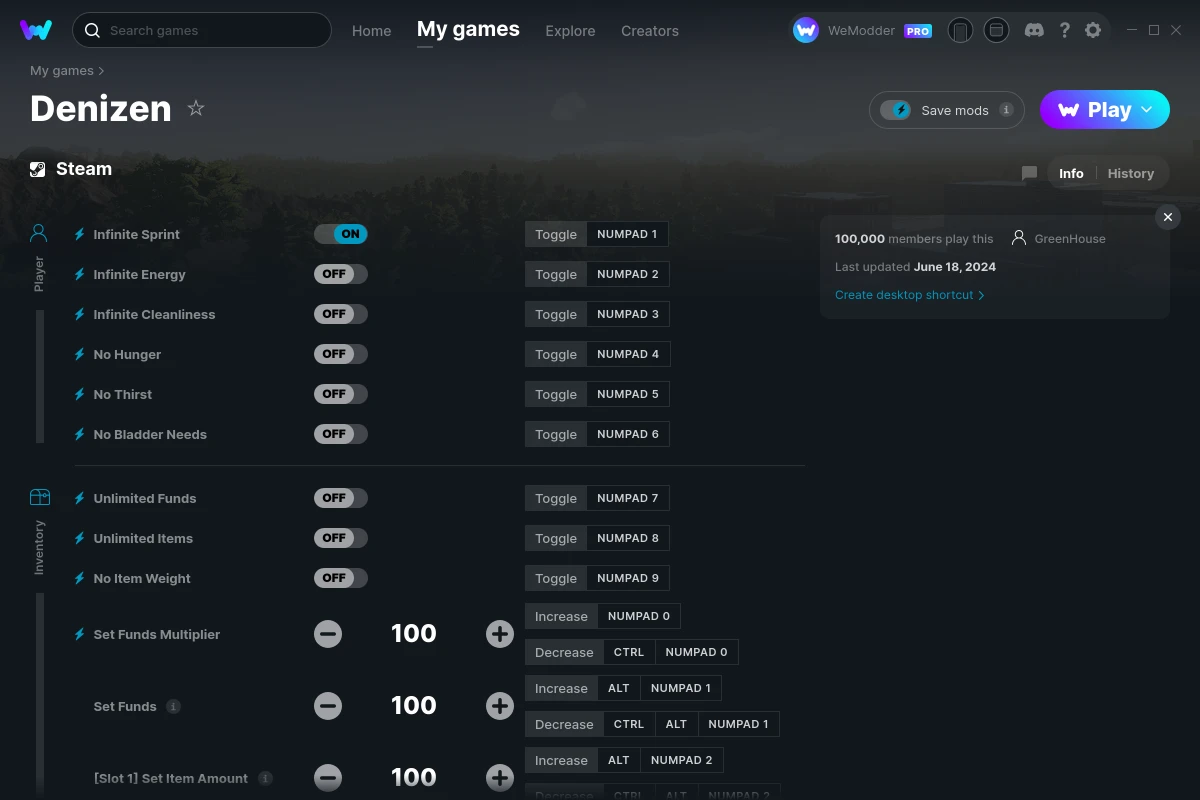
Task: Increase Set Funds Multiplier with plus button
Action: (499, 633)
